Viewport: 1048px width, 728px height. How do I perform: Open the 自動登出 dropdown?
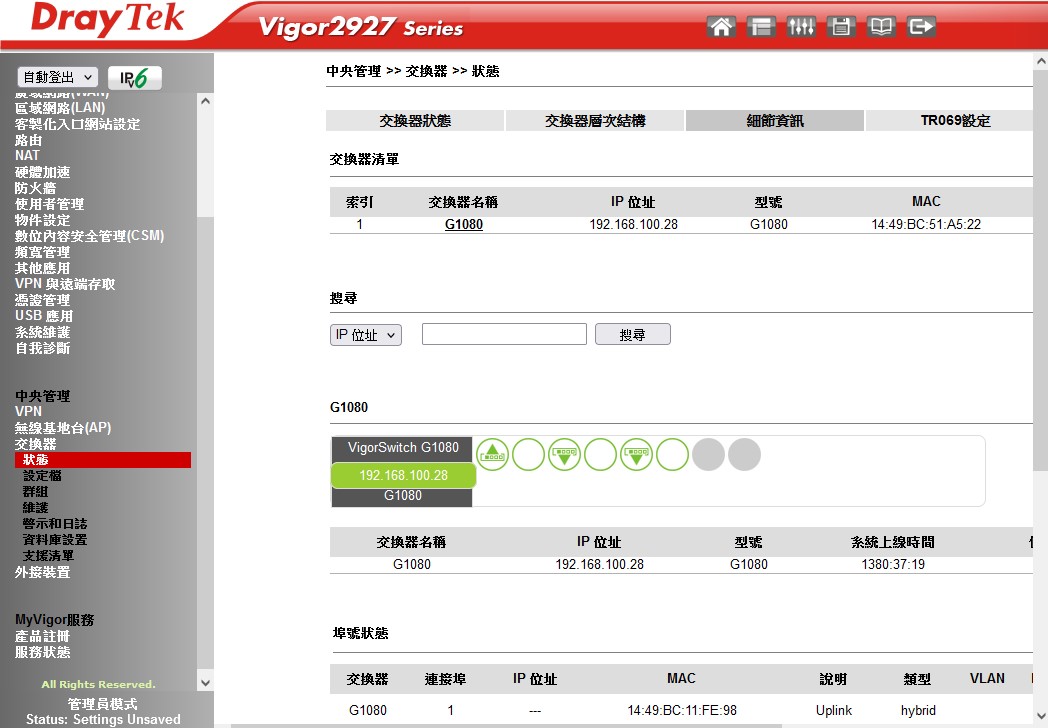click(x=58, y=78)
